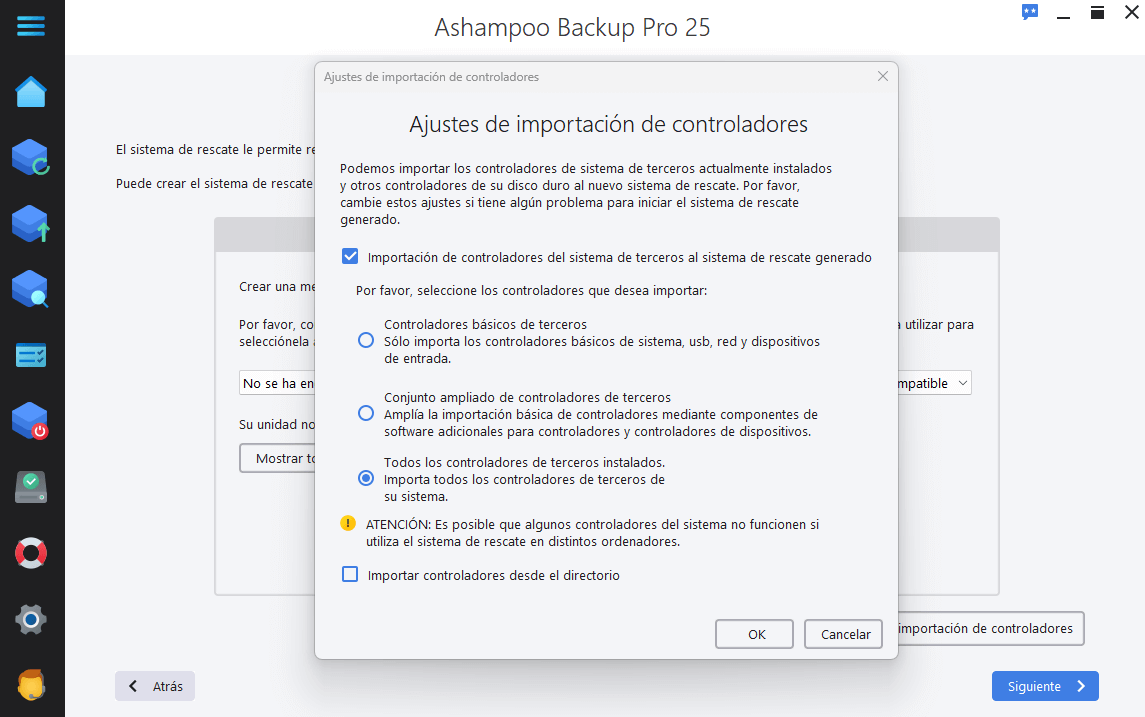Screen dimensions: 1145x717
Task: Select Conjunto ampliado de controladores option
Action: (366, 413)
